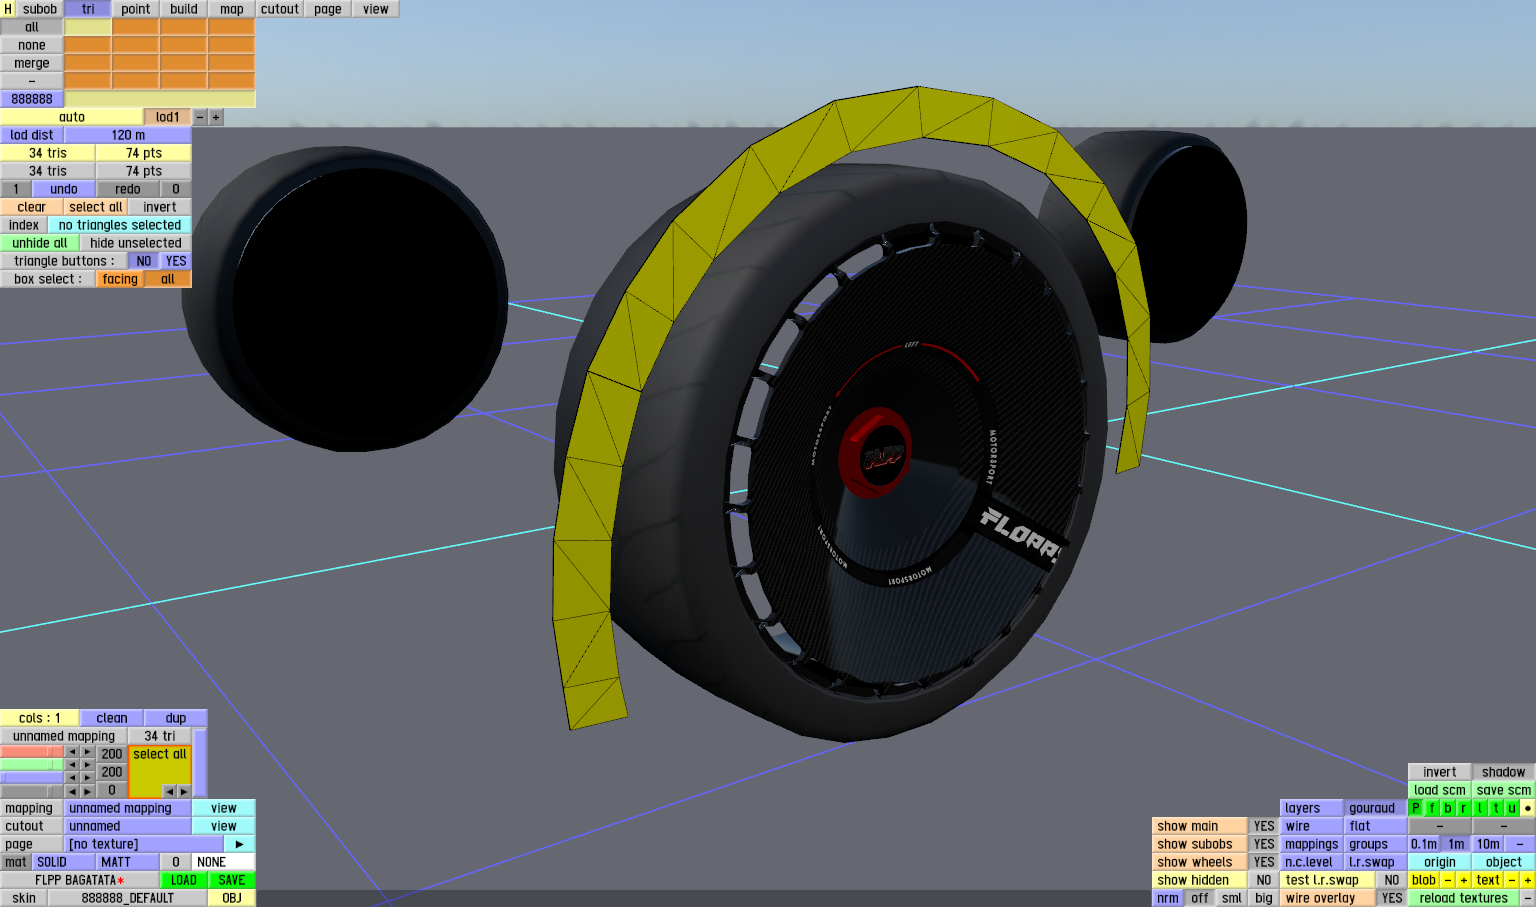The height and width of the screenshot is (907, 1536).
Task: Click the red colour slider increase arrow
Action: coord(88,752)
